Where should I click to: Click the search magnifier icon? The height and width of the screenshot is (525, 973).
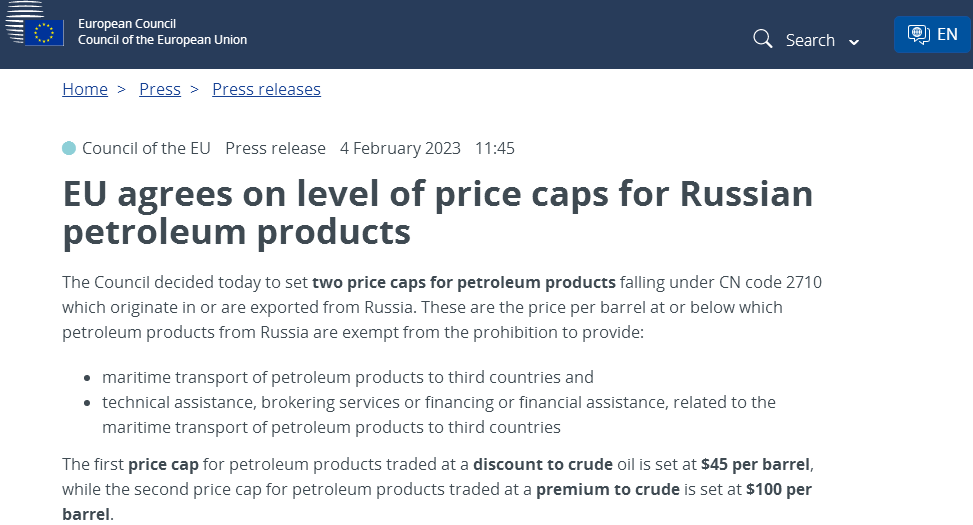(763, 39)
